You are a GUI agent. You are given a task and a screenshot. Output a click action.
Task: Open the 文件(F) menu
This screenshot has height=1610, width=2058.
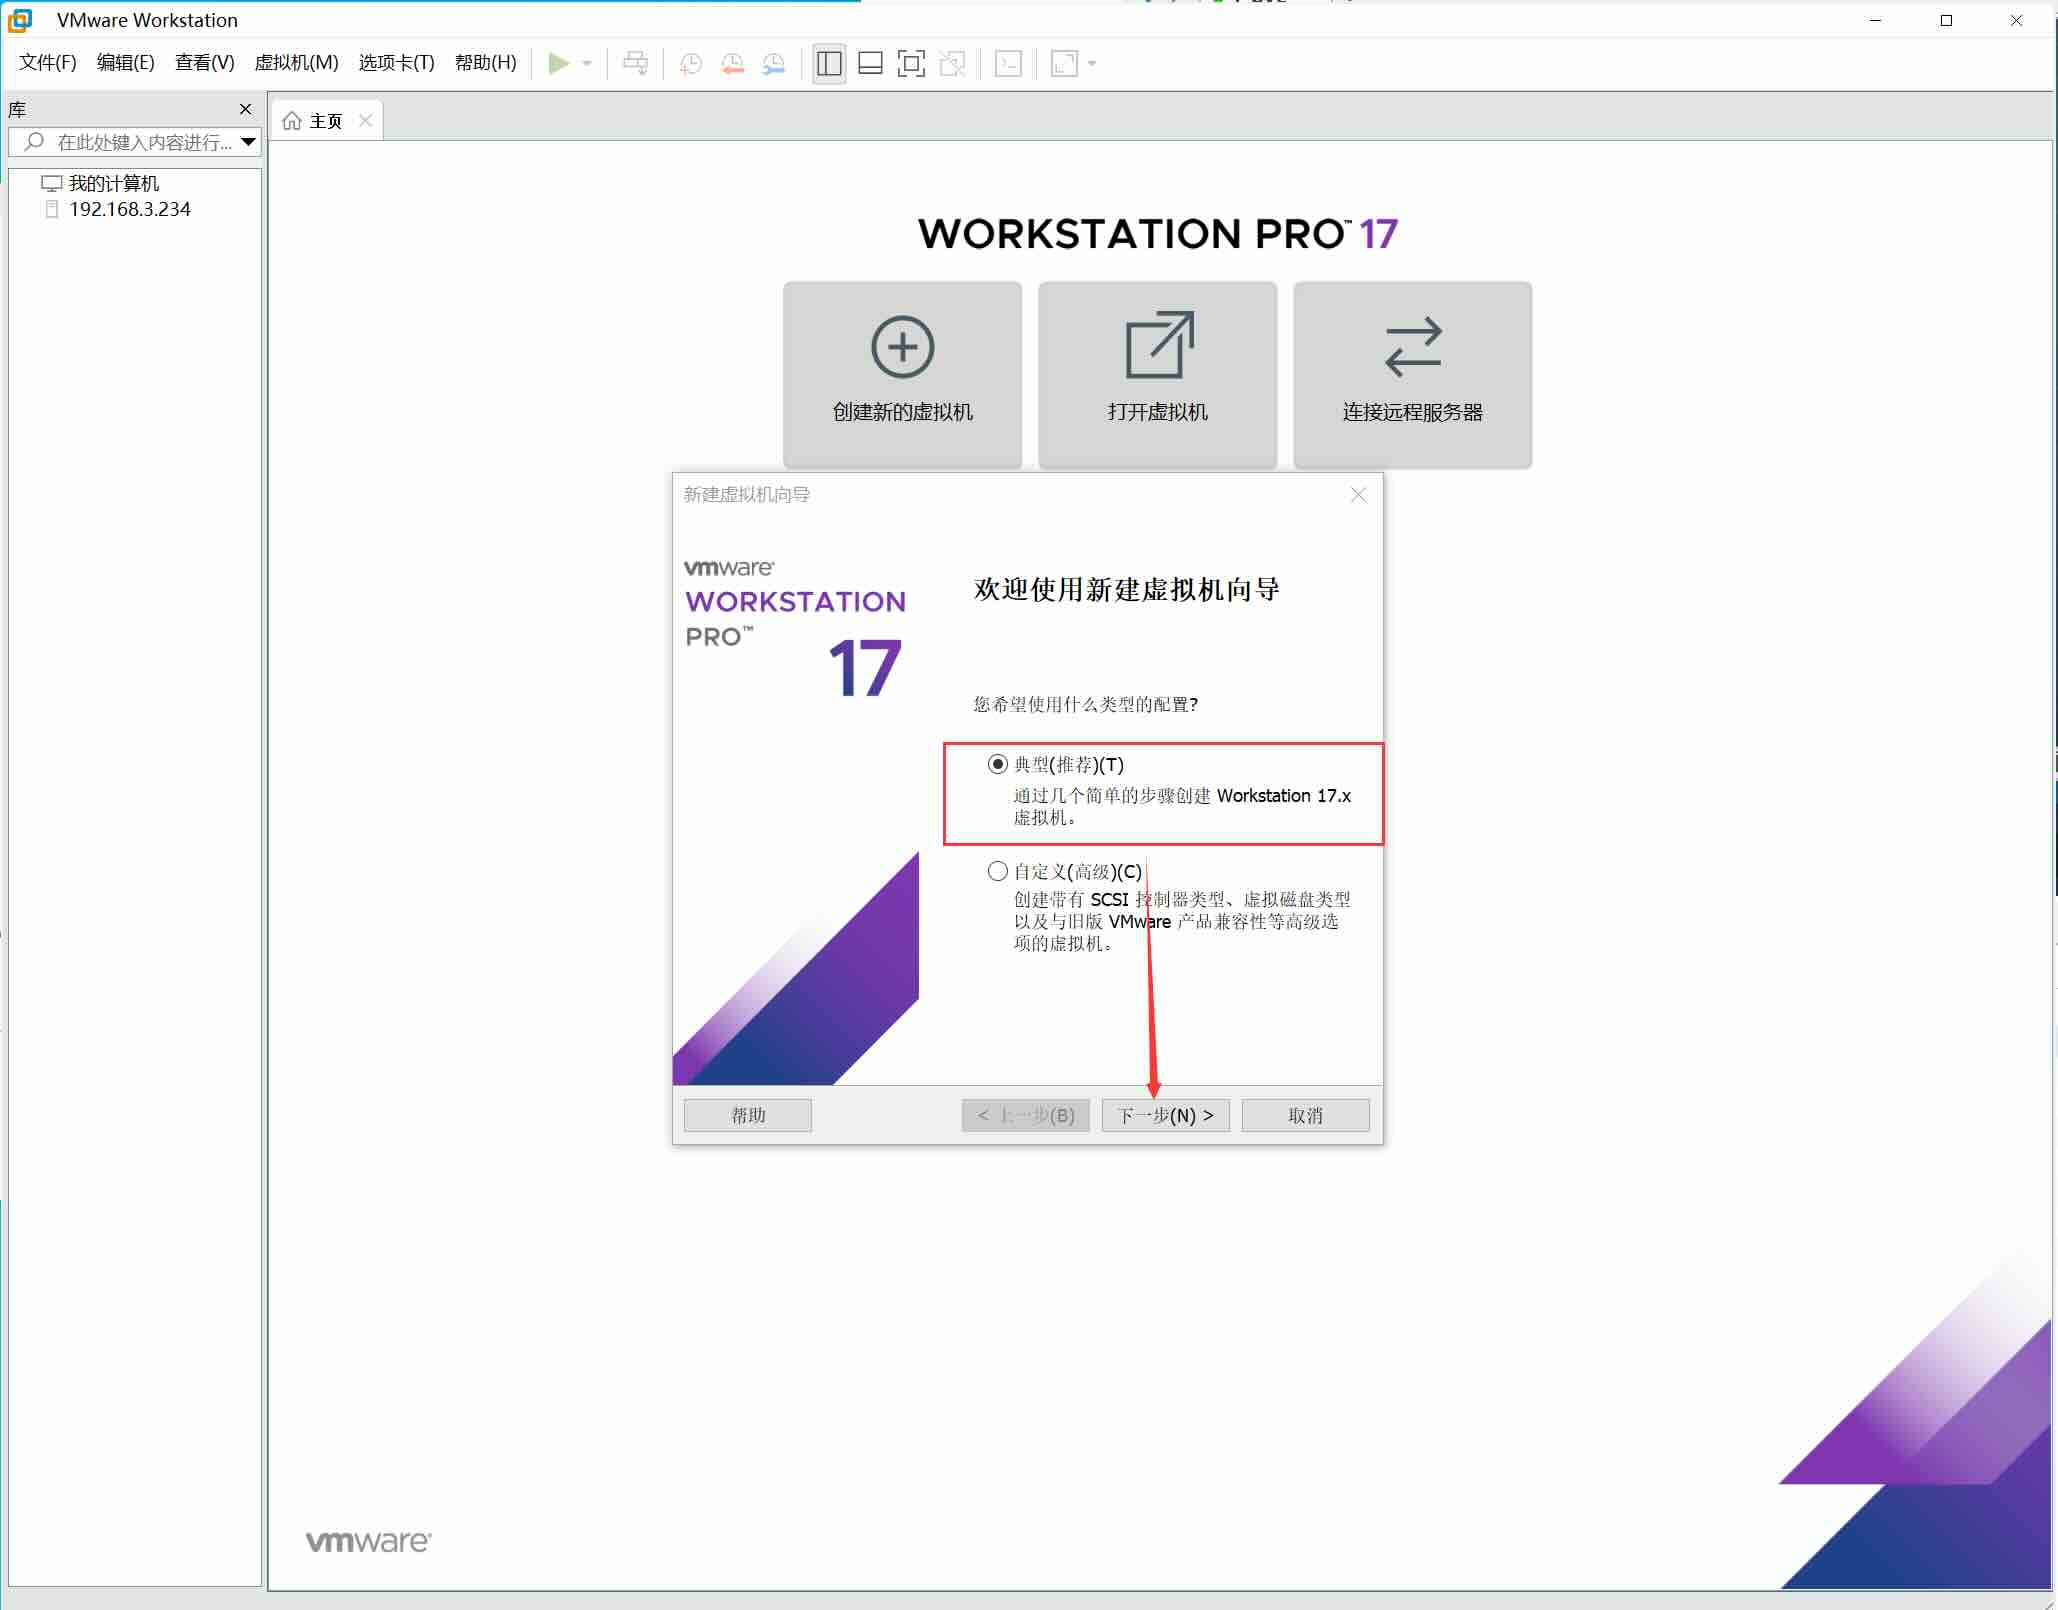point(48,63)
